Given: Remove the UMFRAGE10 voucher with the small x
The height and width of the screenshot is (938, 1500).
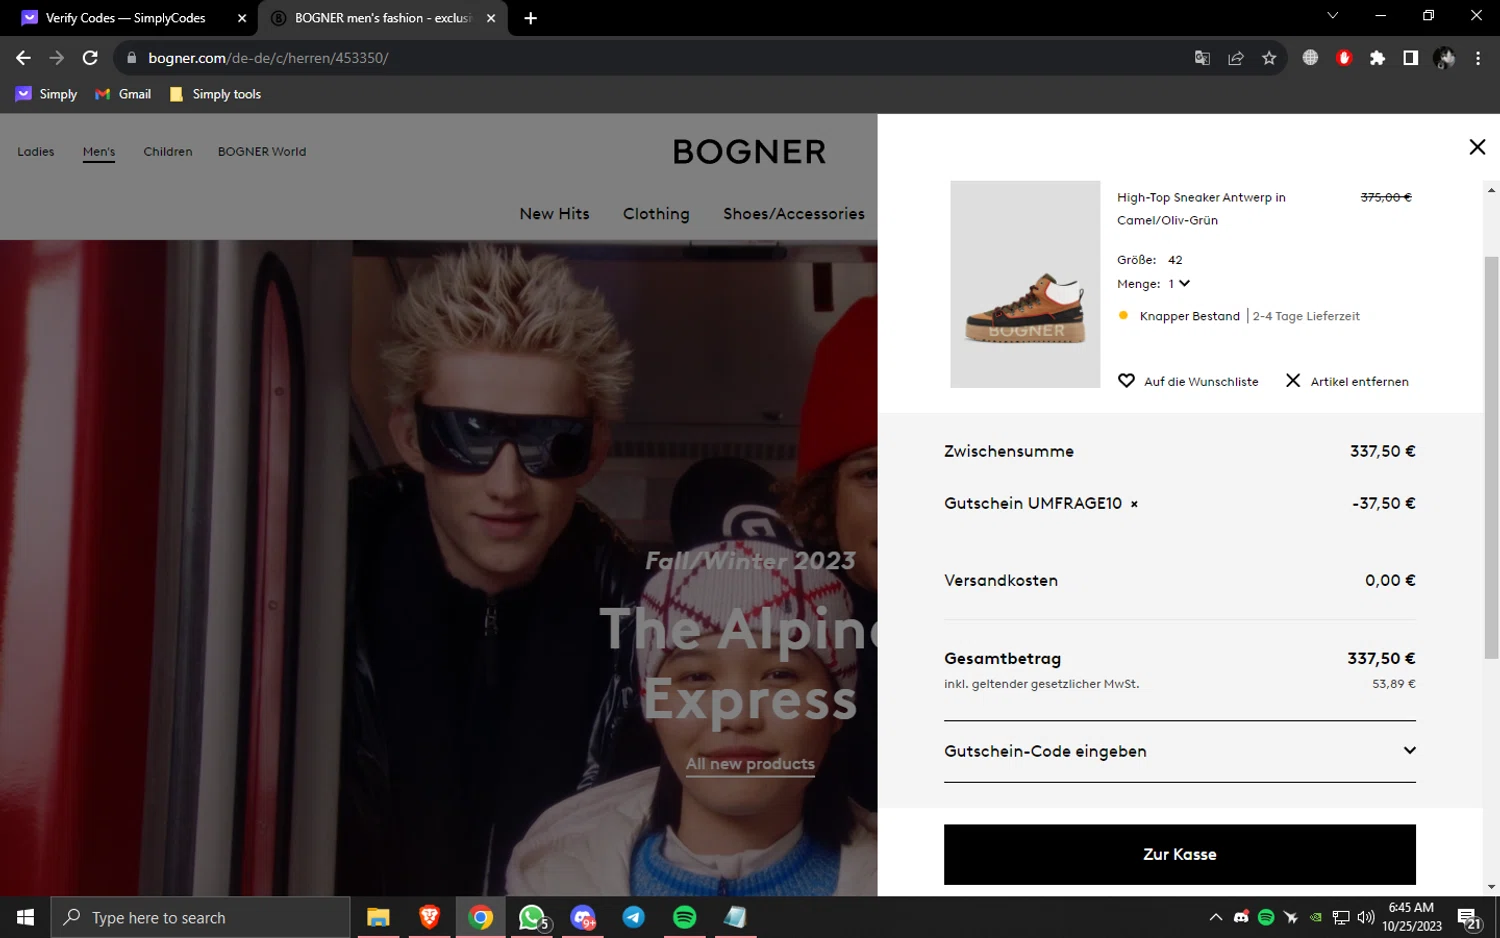Looking at the screenshot, I should point(1134,504).
